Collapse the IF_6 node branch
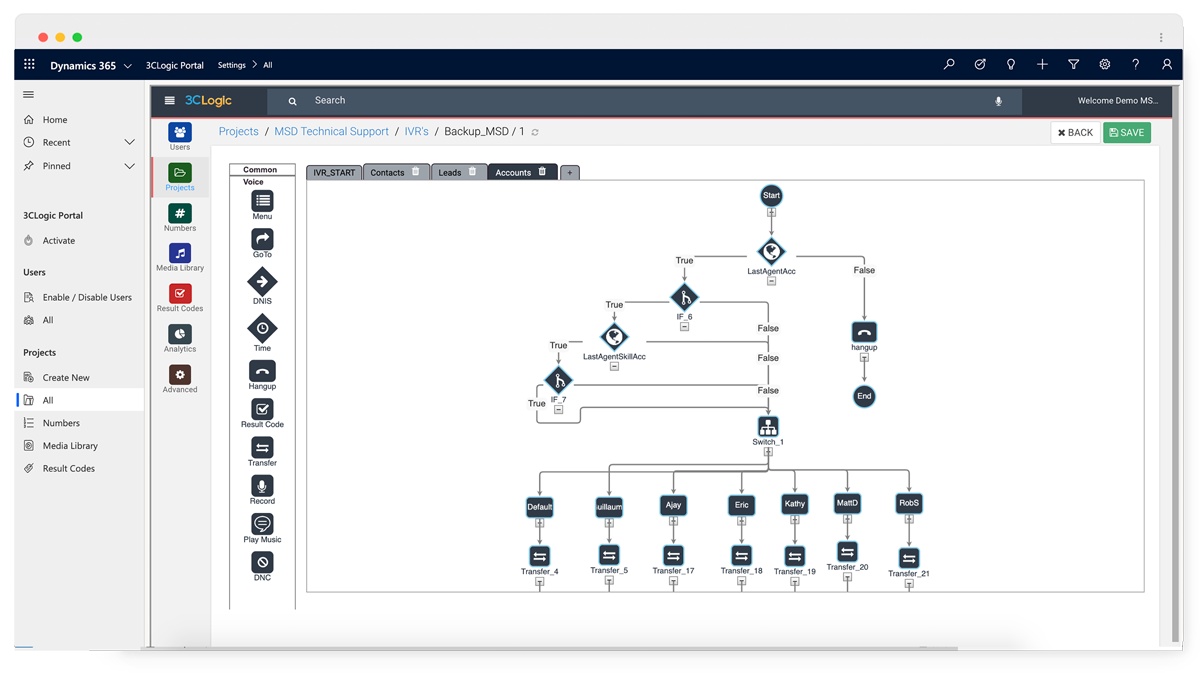Screen dimensions: 1200x673 (x=684, y=327)
